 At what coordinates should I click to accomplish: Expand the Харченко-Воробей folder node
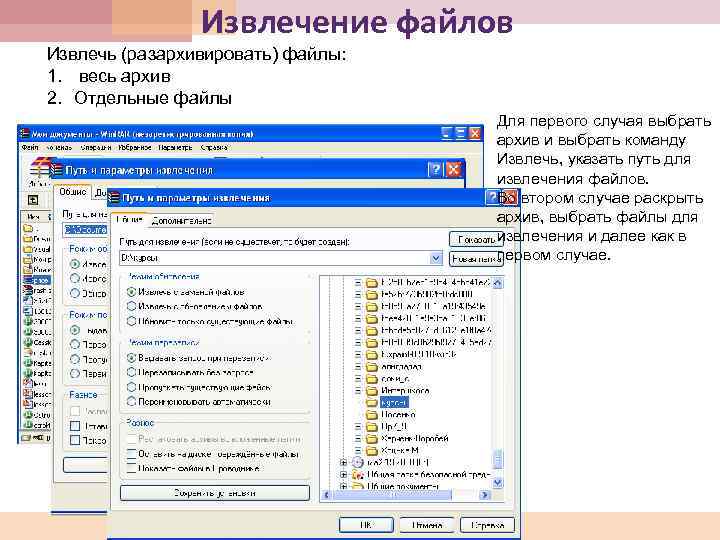point(358,439)
